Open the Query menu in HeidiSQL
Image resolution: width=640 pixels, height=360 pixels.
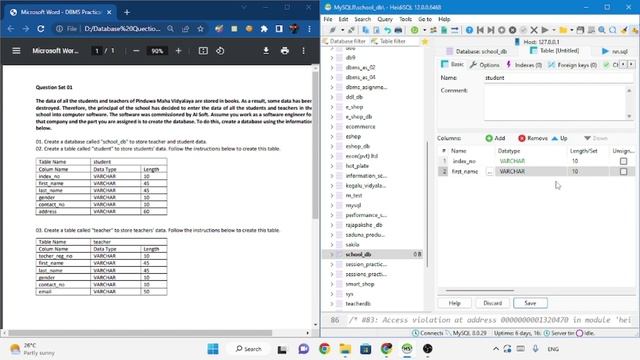(x=384, y=19)
